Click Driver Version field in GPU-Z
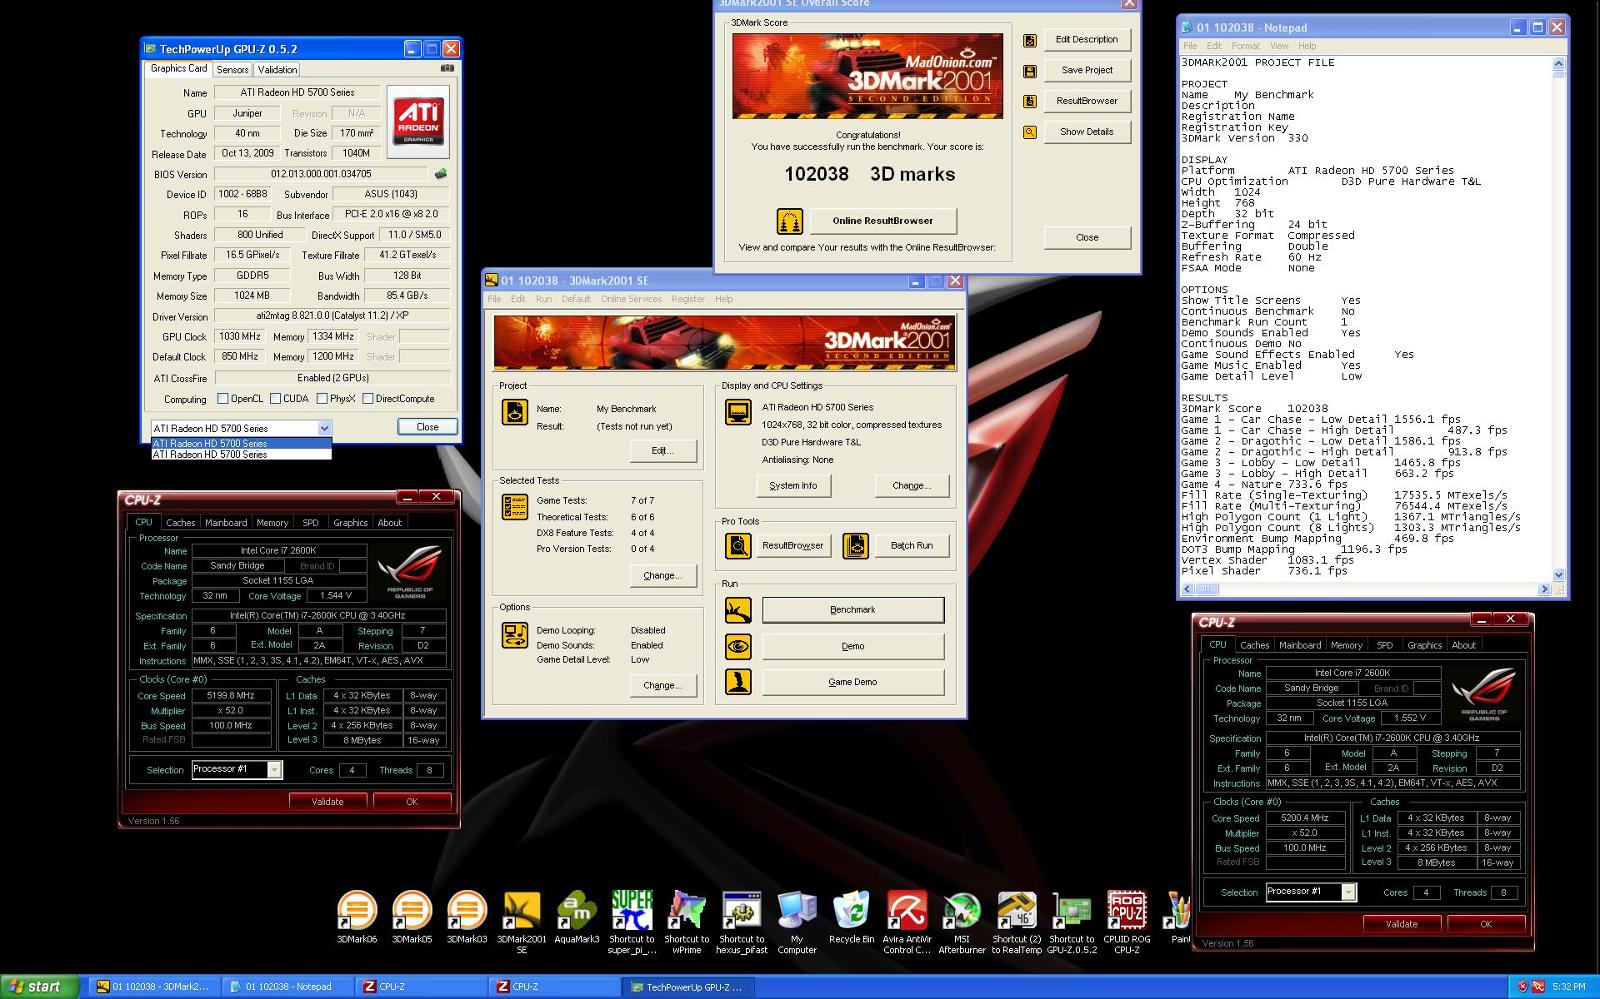The image size is (1600, 999). [332, 316]
